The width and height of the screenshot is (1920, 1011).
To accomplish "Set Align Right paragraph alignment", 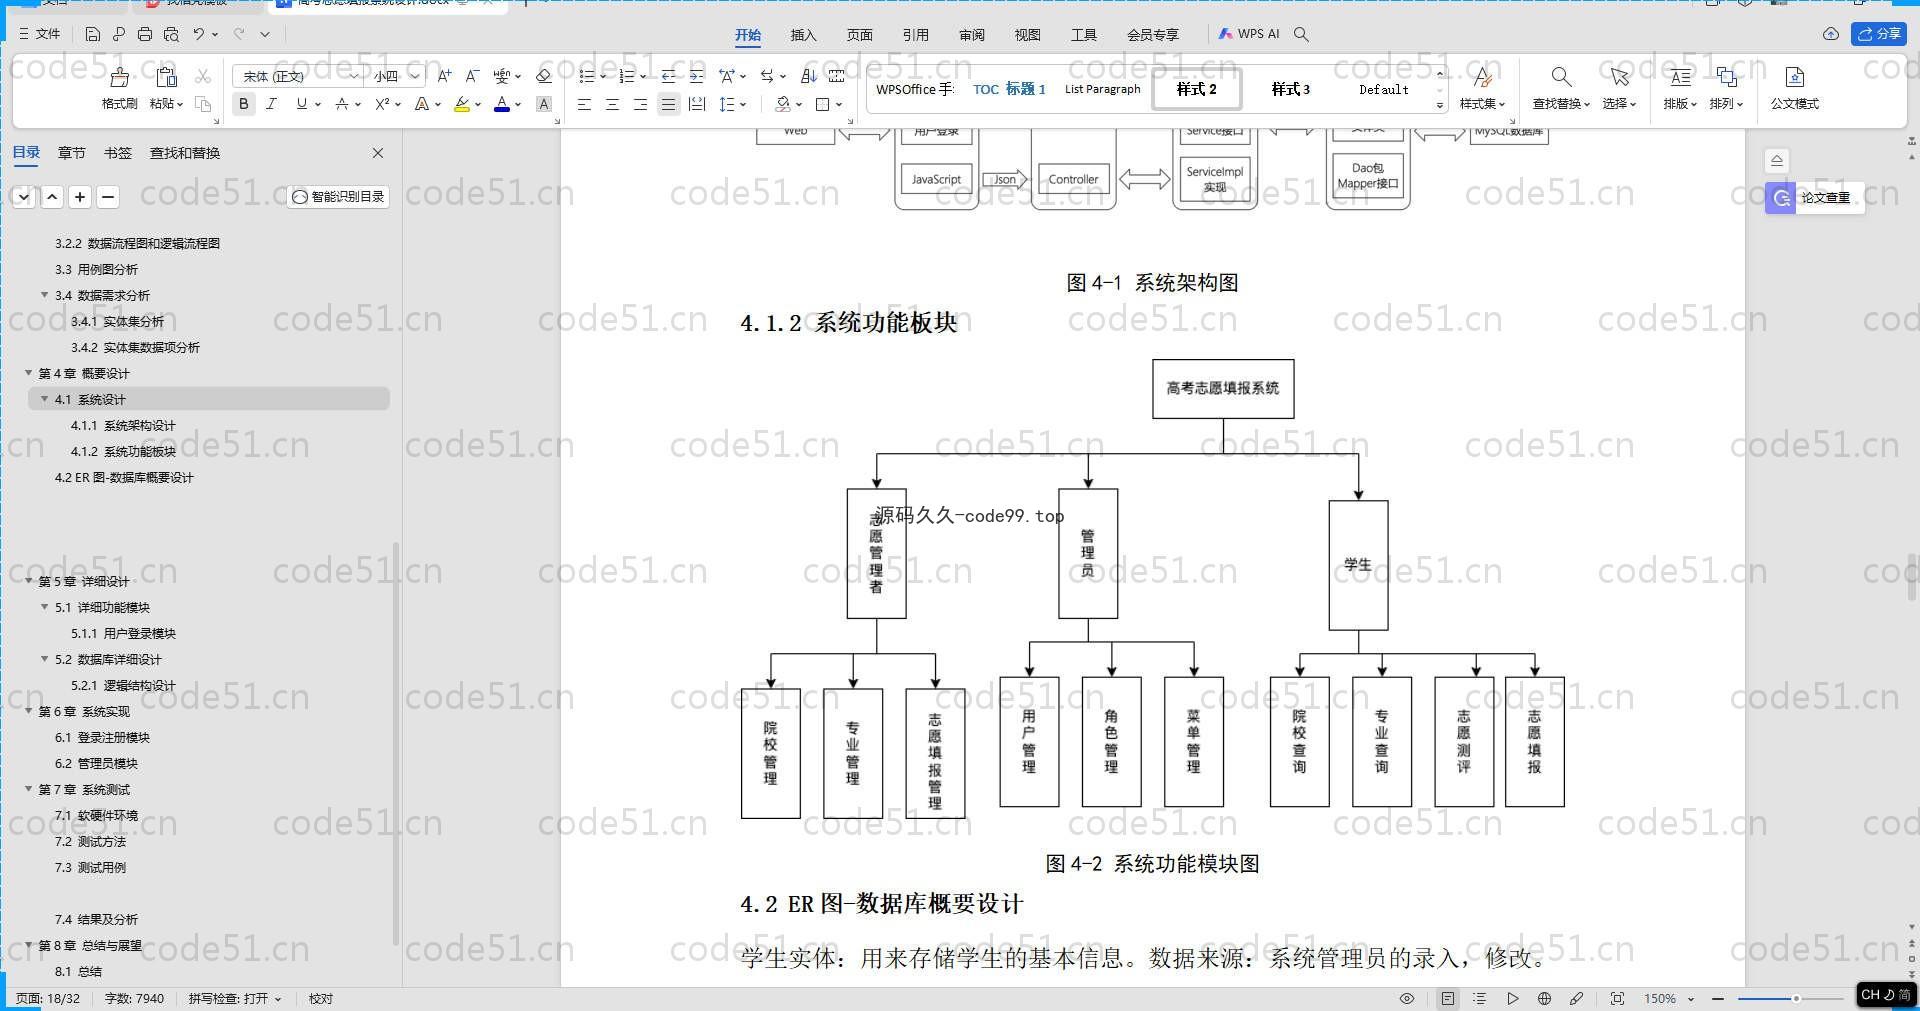I will (x=640, y=104).
